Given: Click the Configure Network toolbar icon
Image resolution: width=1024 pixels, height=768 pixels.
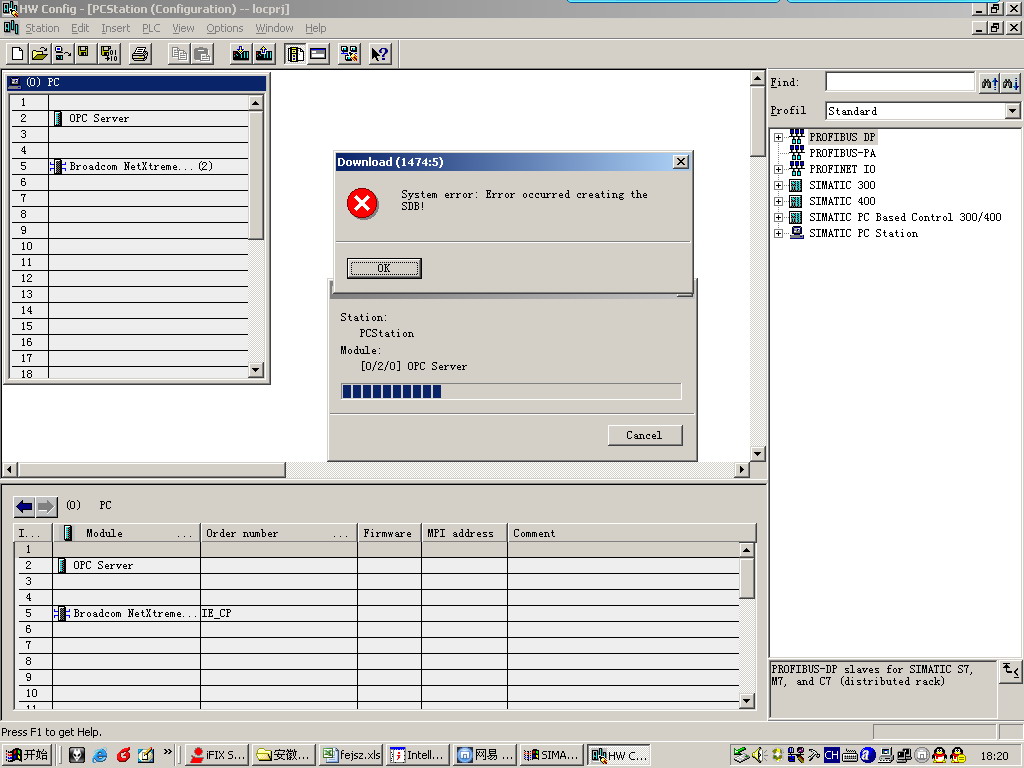Looking at the screenshot, I should point(349,54).
